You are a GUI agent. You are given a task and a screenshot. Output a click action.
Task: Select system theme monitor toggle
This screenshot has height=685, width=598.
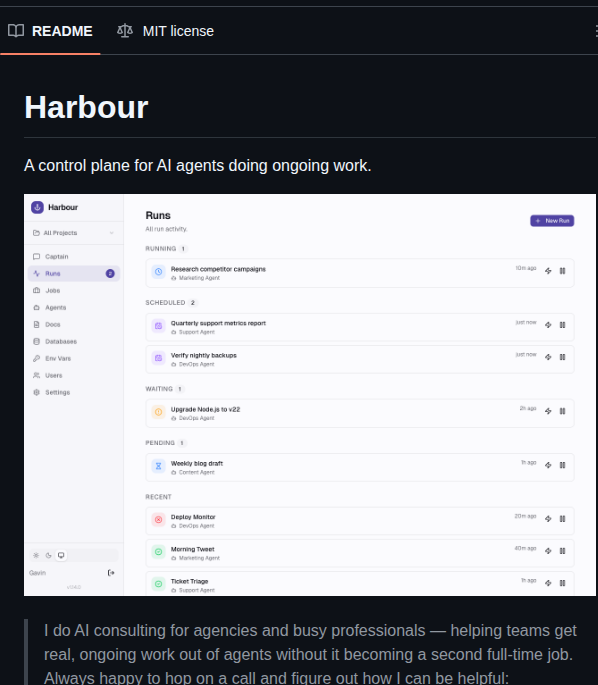pos(61,555)
